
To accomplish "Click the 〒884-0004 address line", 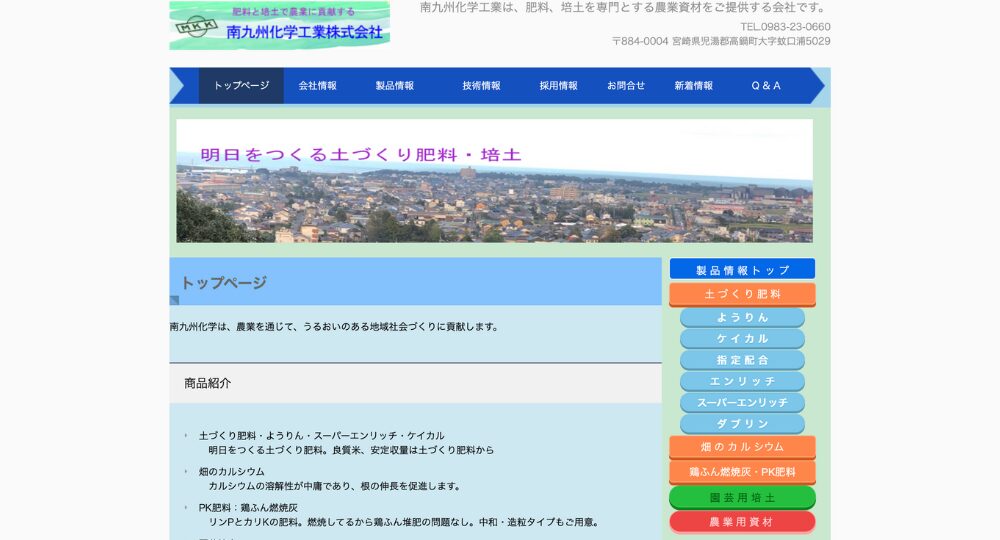I will coord(721,41).
